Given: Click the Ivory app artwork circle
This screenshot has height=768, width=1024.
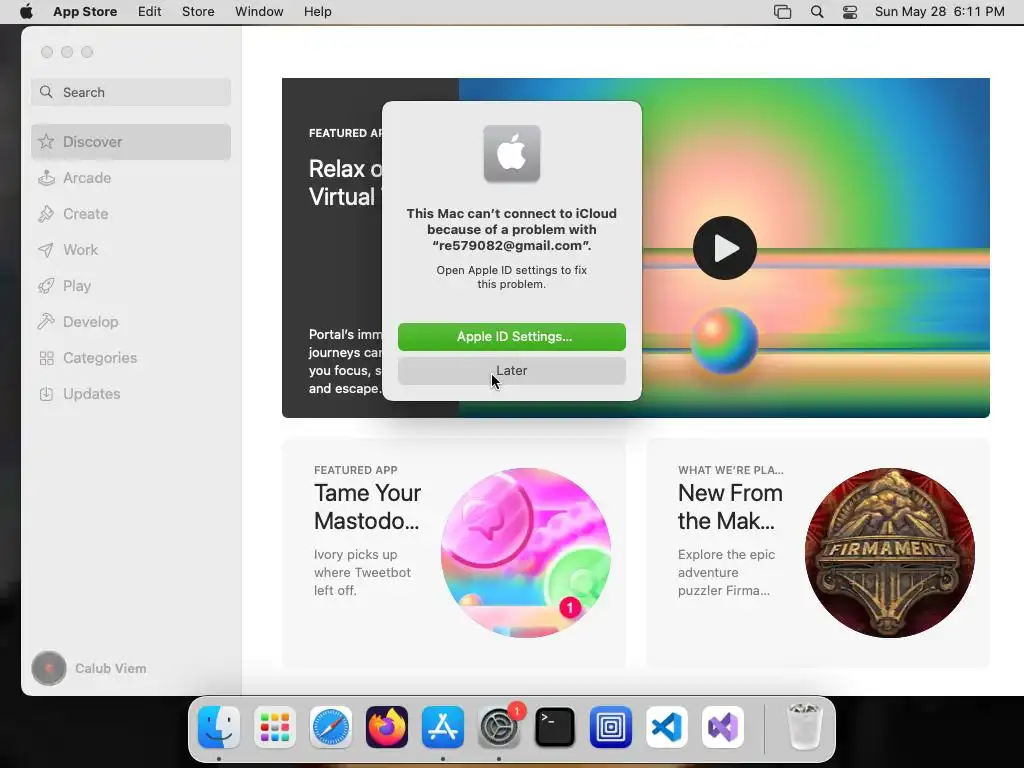Looking at the screenshot, I should pos(526,552).
